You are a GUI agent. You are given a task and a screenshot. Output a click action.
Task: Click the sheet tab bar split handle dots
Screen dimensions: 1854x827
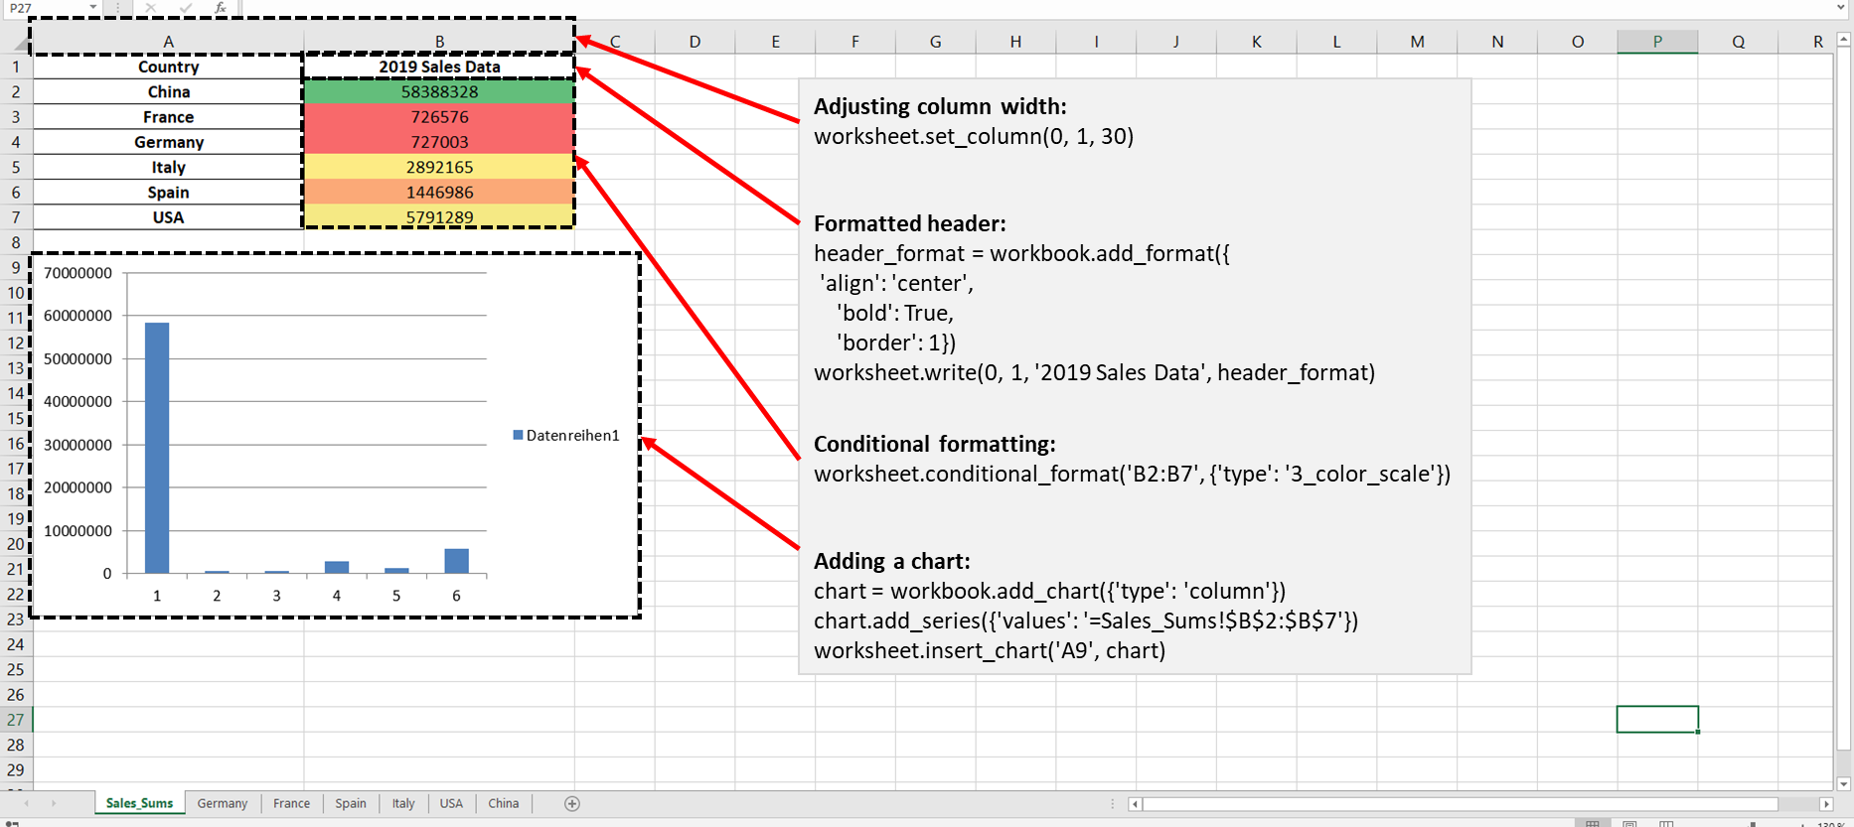click(1112, 804)
